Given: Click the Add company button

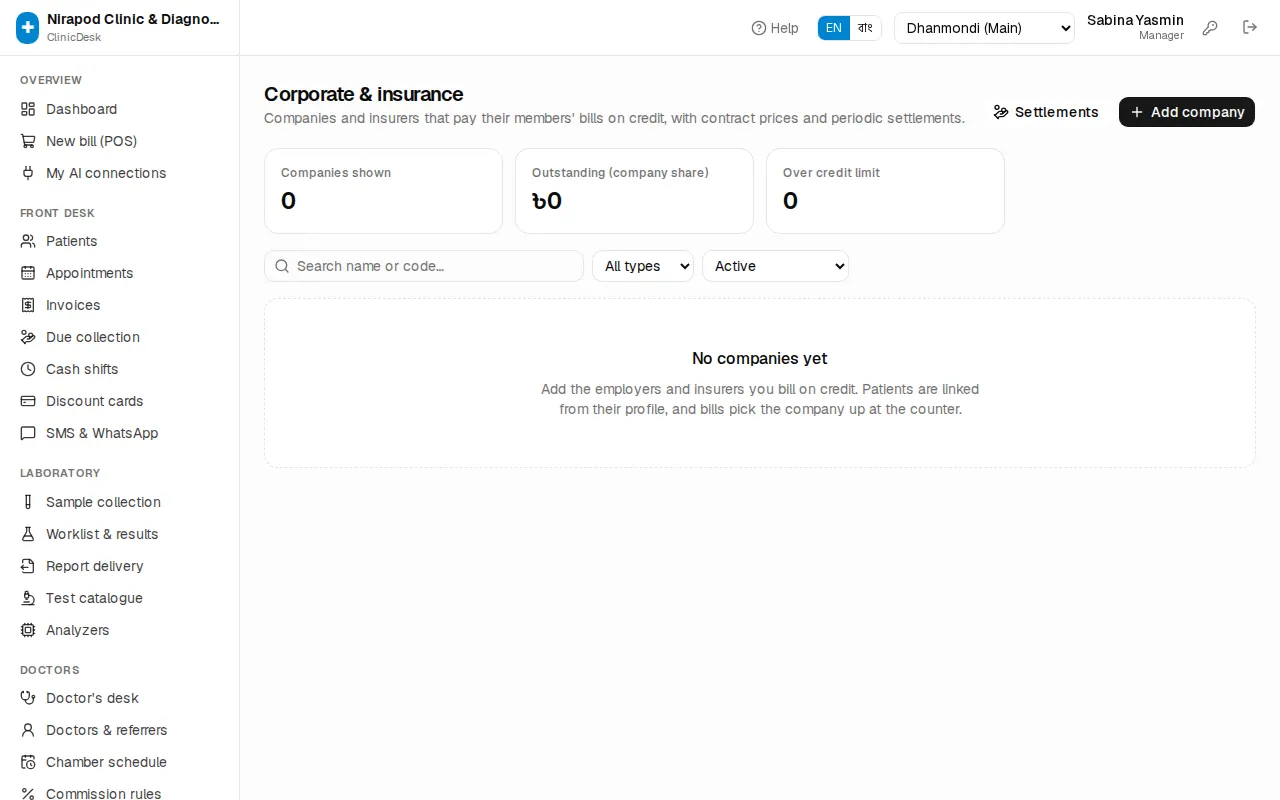Looking at the screenshot, I should [x=1187, y=112].
